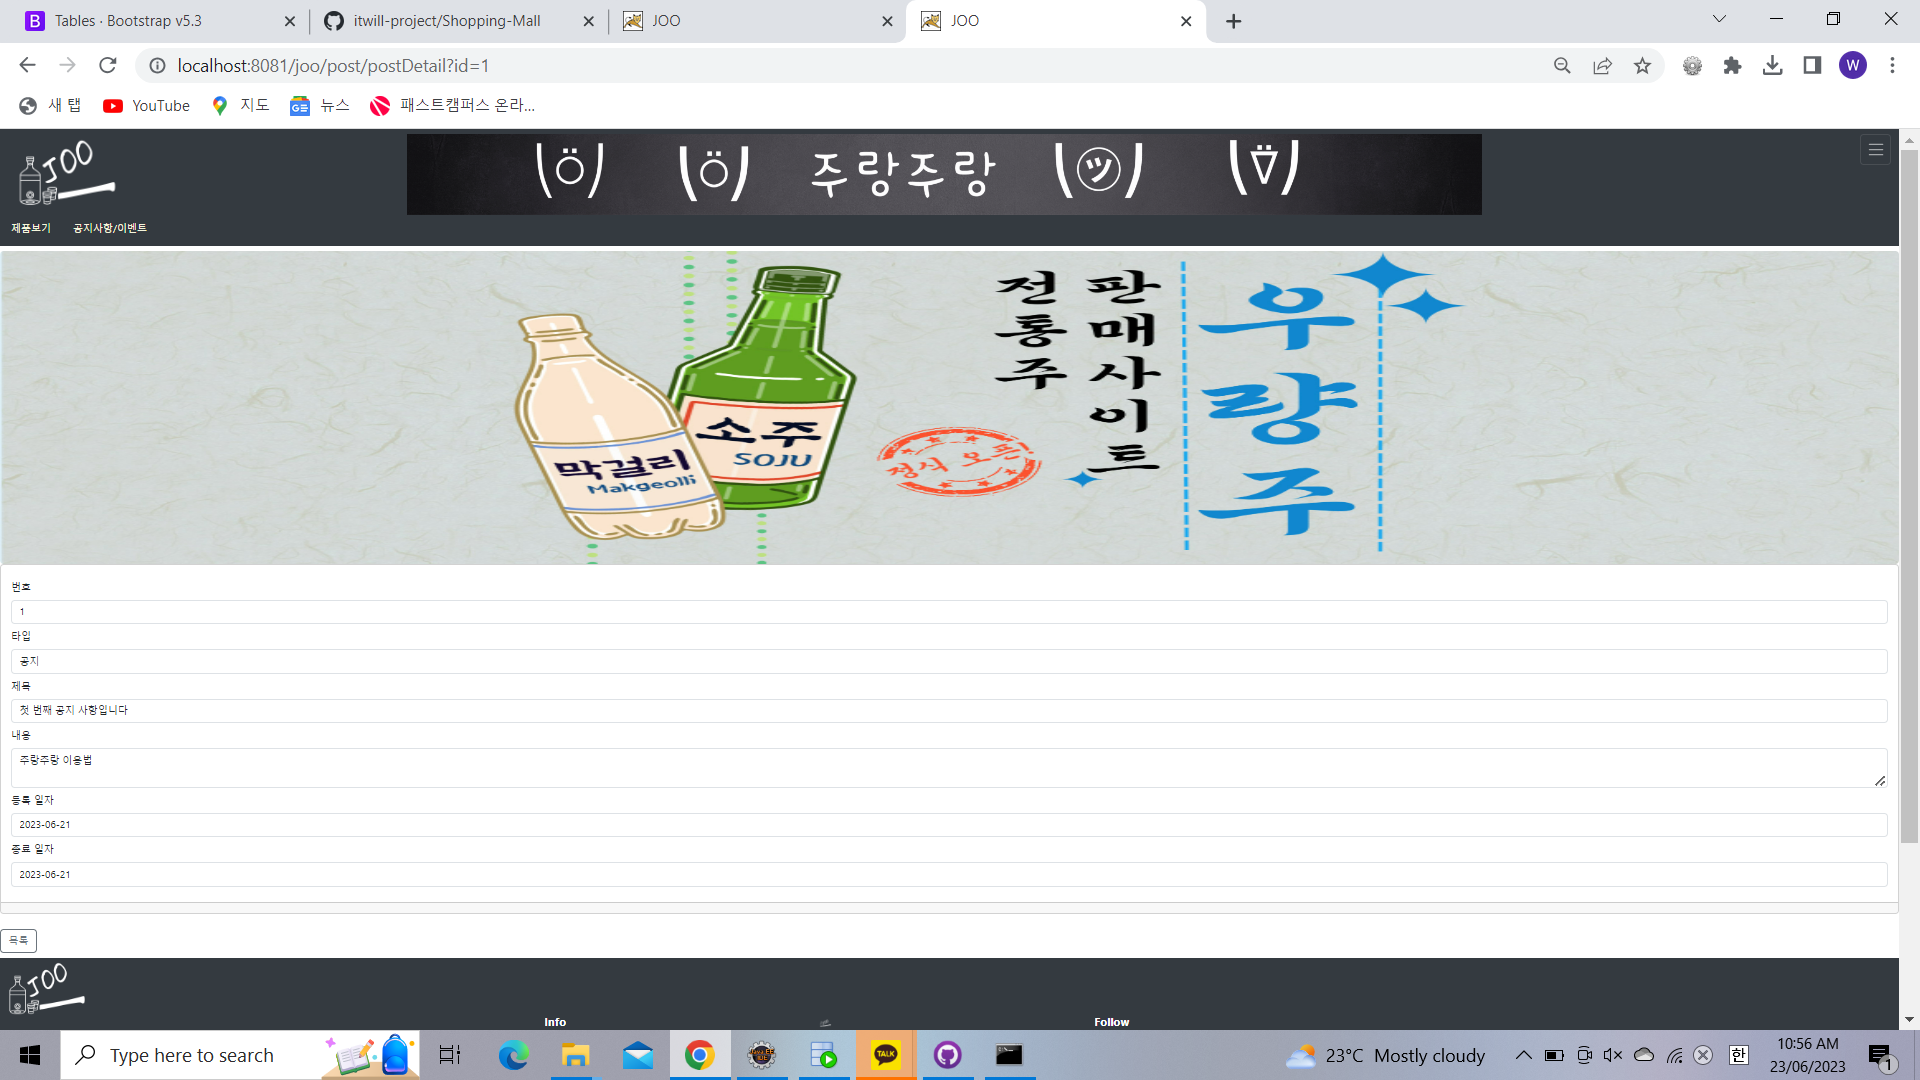1920x1080 pixels.
Task: Click the 제목 title input field
Action: coord(948,710)
